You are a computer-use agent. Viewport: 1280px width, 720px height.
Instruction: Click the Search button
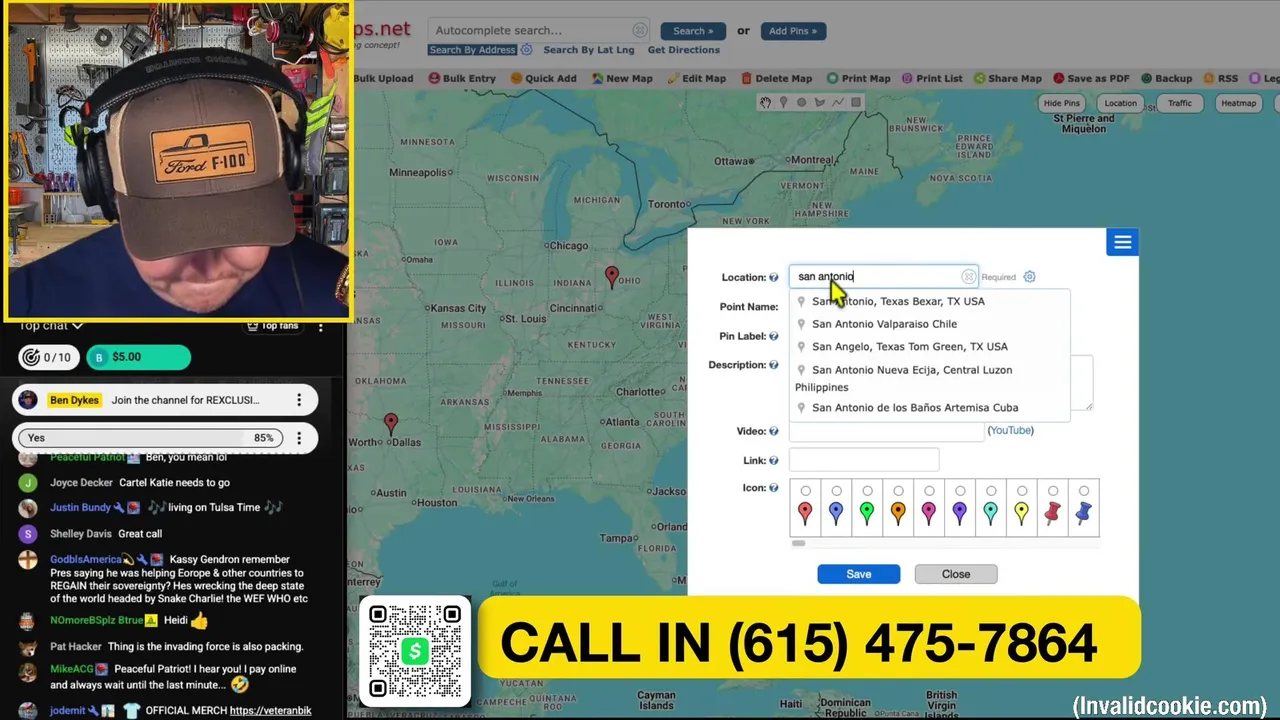693,31
